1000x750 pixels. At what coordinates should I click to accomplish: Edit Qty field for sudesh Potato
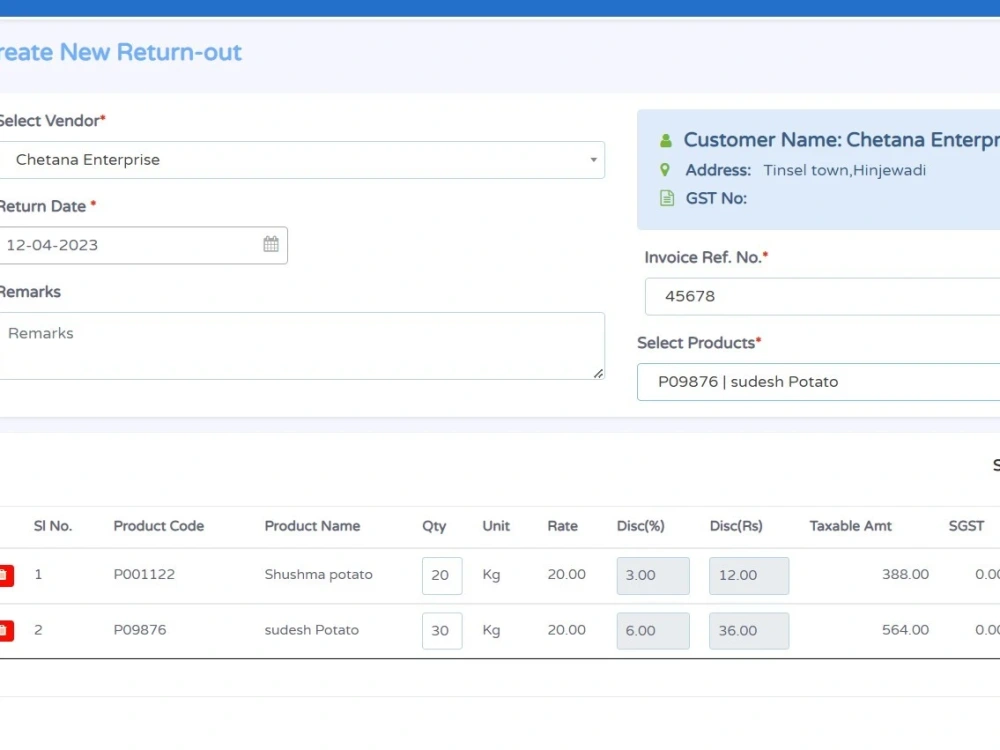(442, 631)
